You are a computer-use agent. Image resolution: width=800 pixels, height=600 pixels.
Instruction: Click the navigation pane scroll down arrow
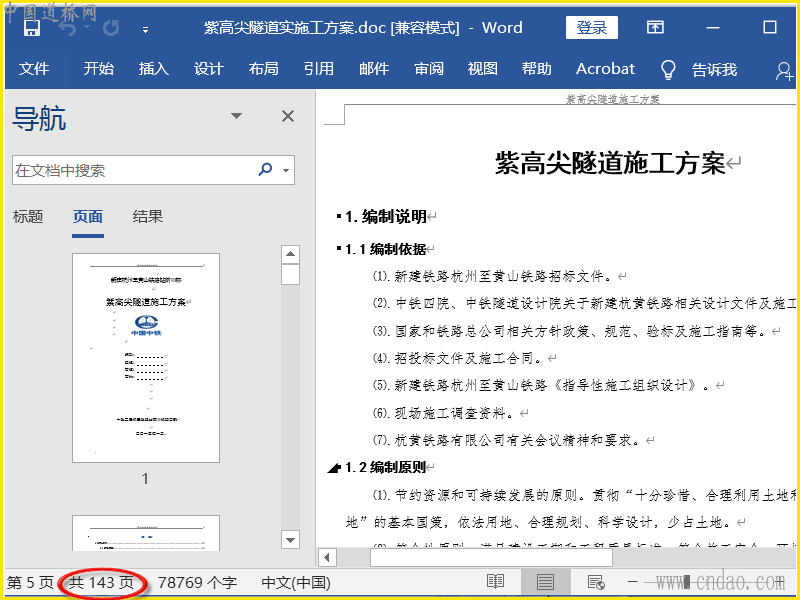point(290,539)
